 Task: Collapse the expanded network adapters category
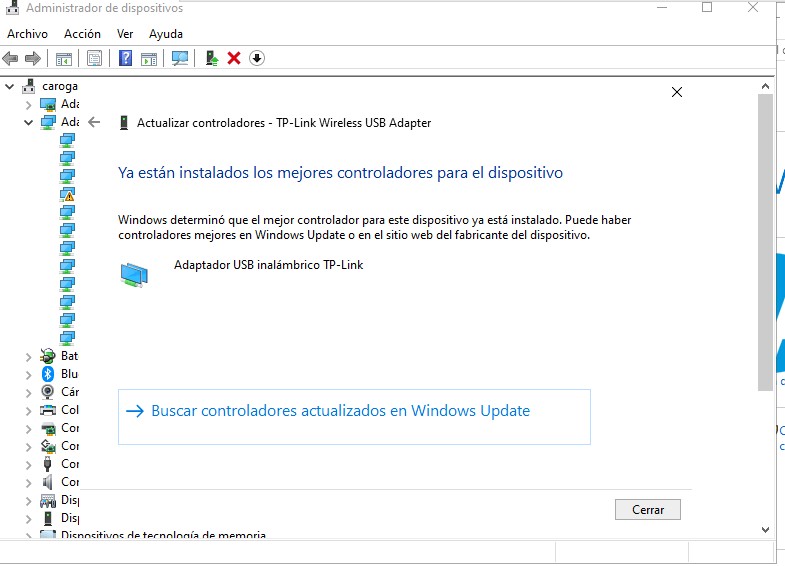27,122
